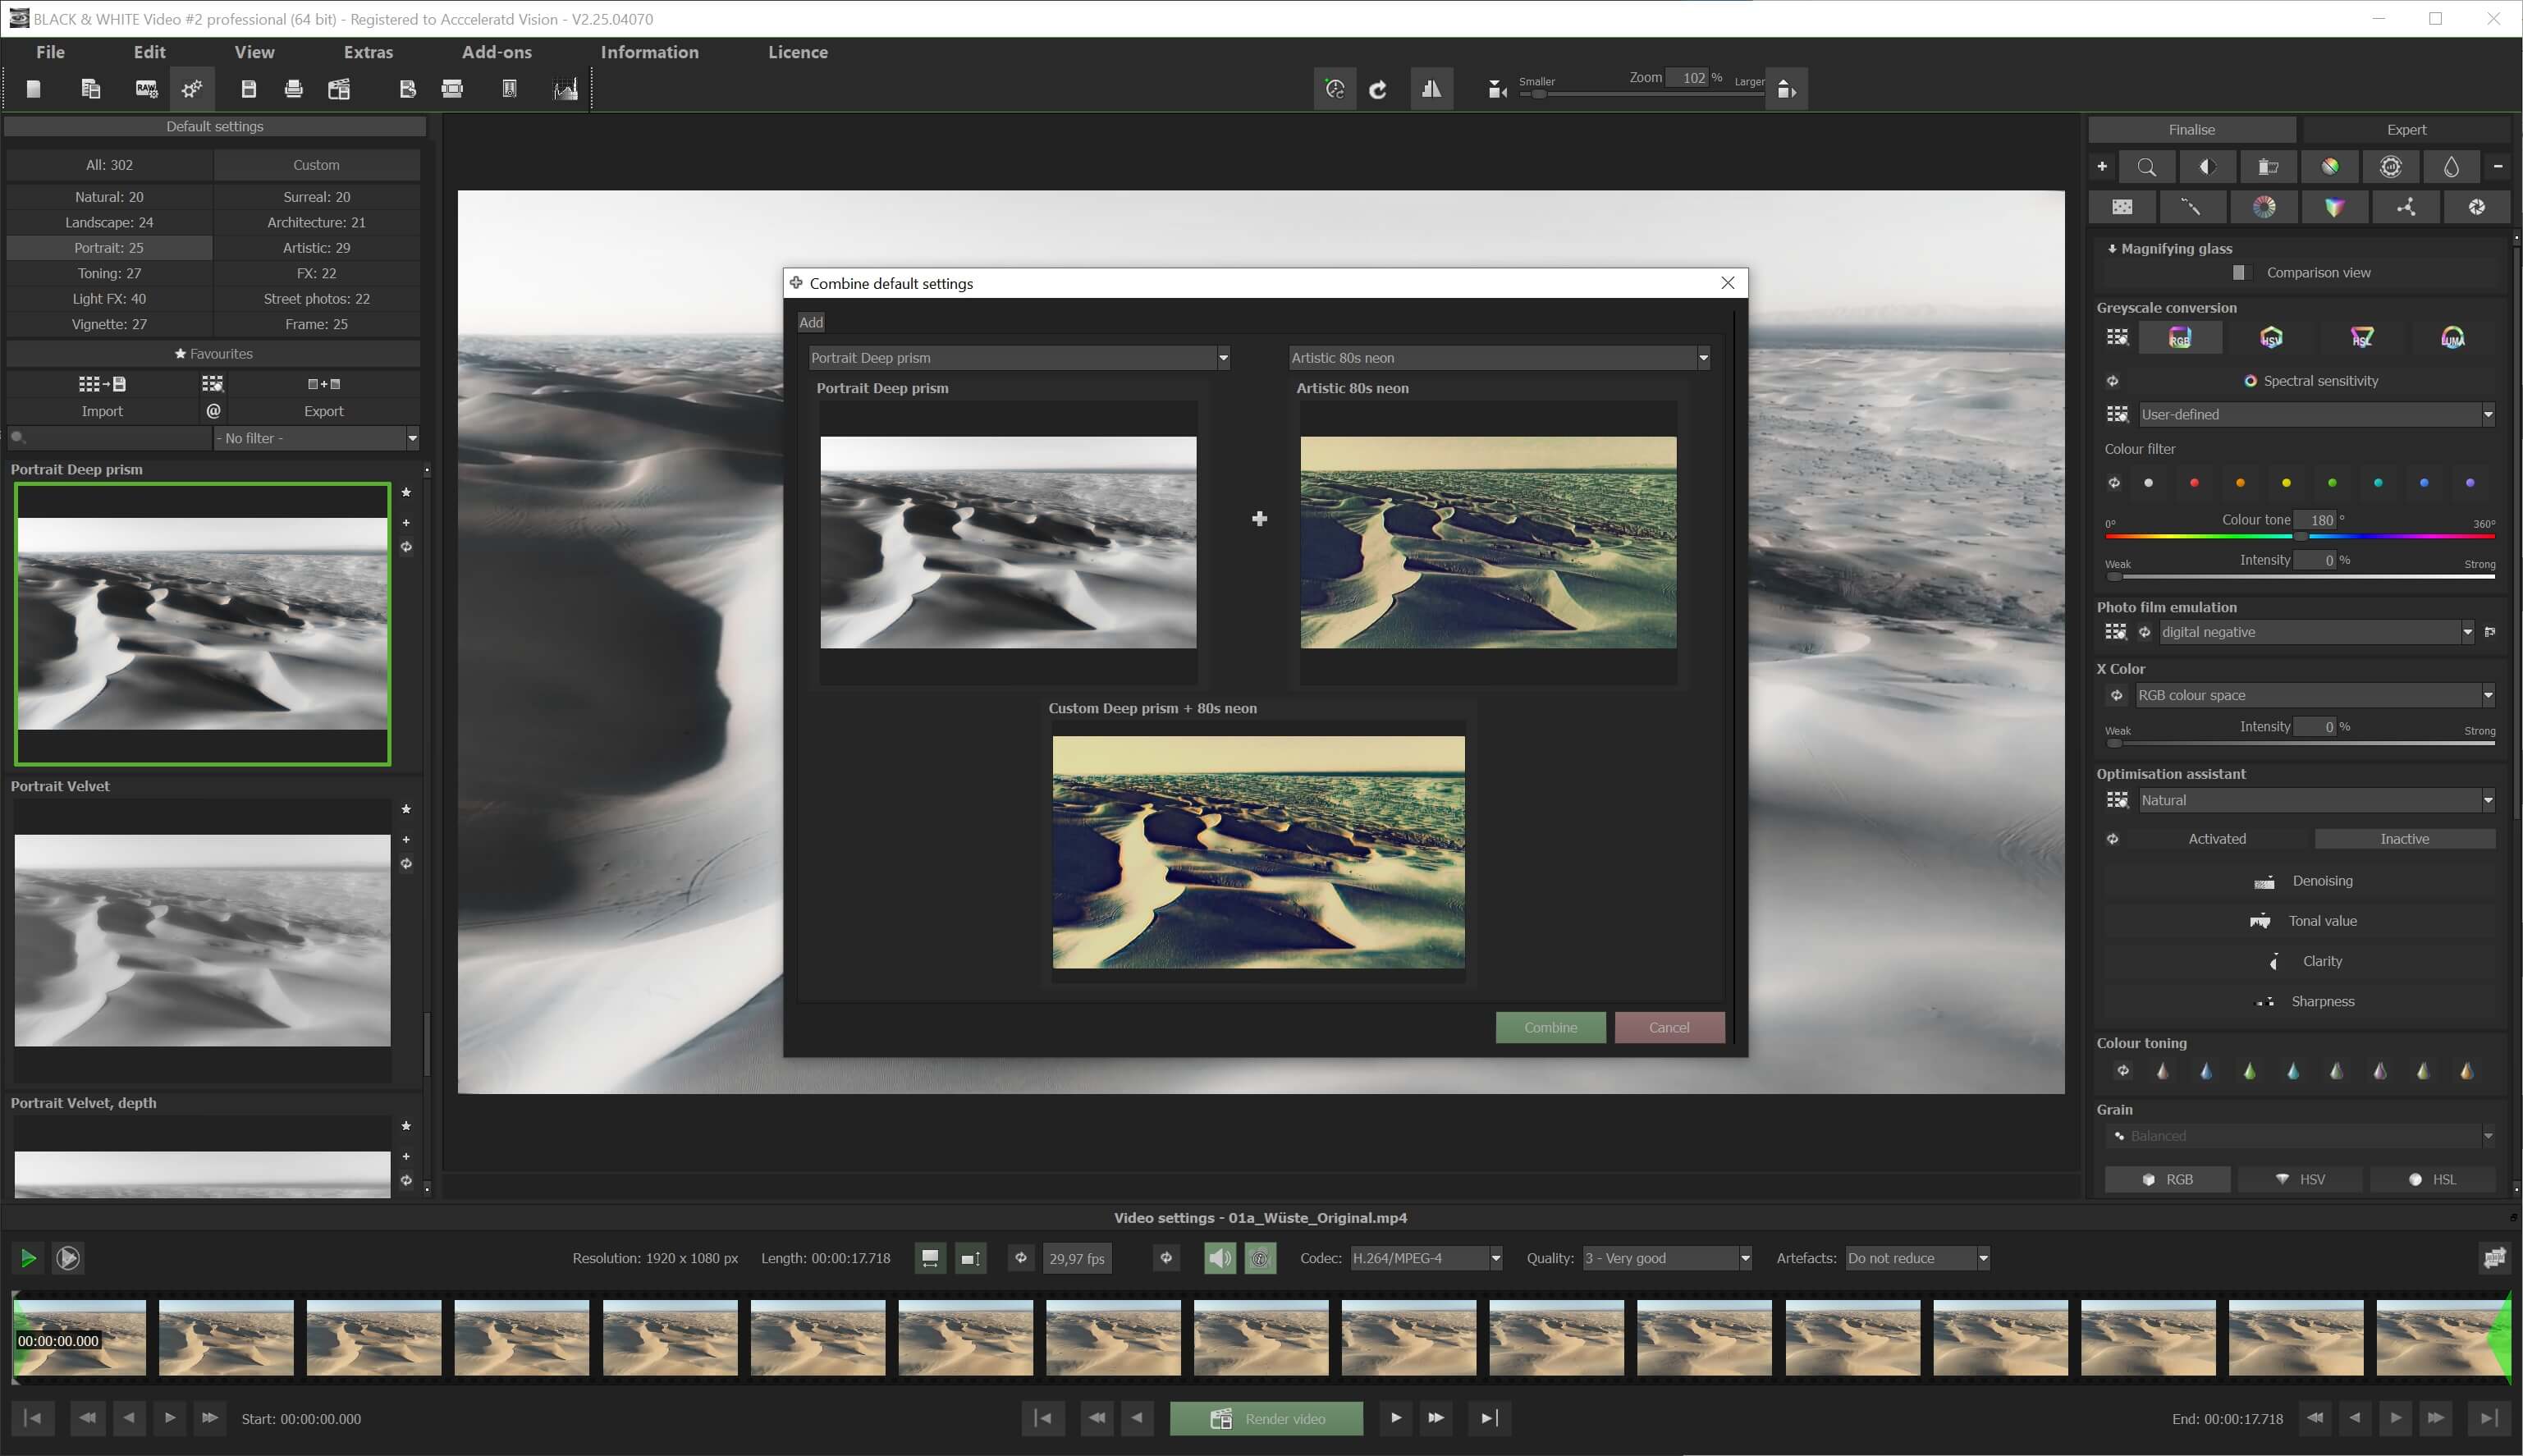Select the Portrait Velvet preset thumbnail
This screenshot has width=2523, height=1456.
coord(202,940)
